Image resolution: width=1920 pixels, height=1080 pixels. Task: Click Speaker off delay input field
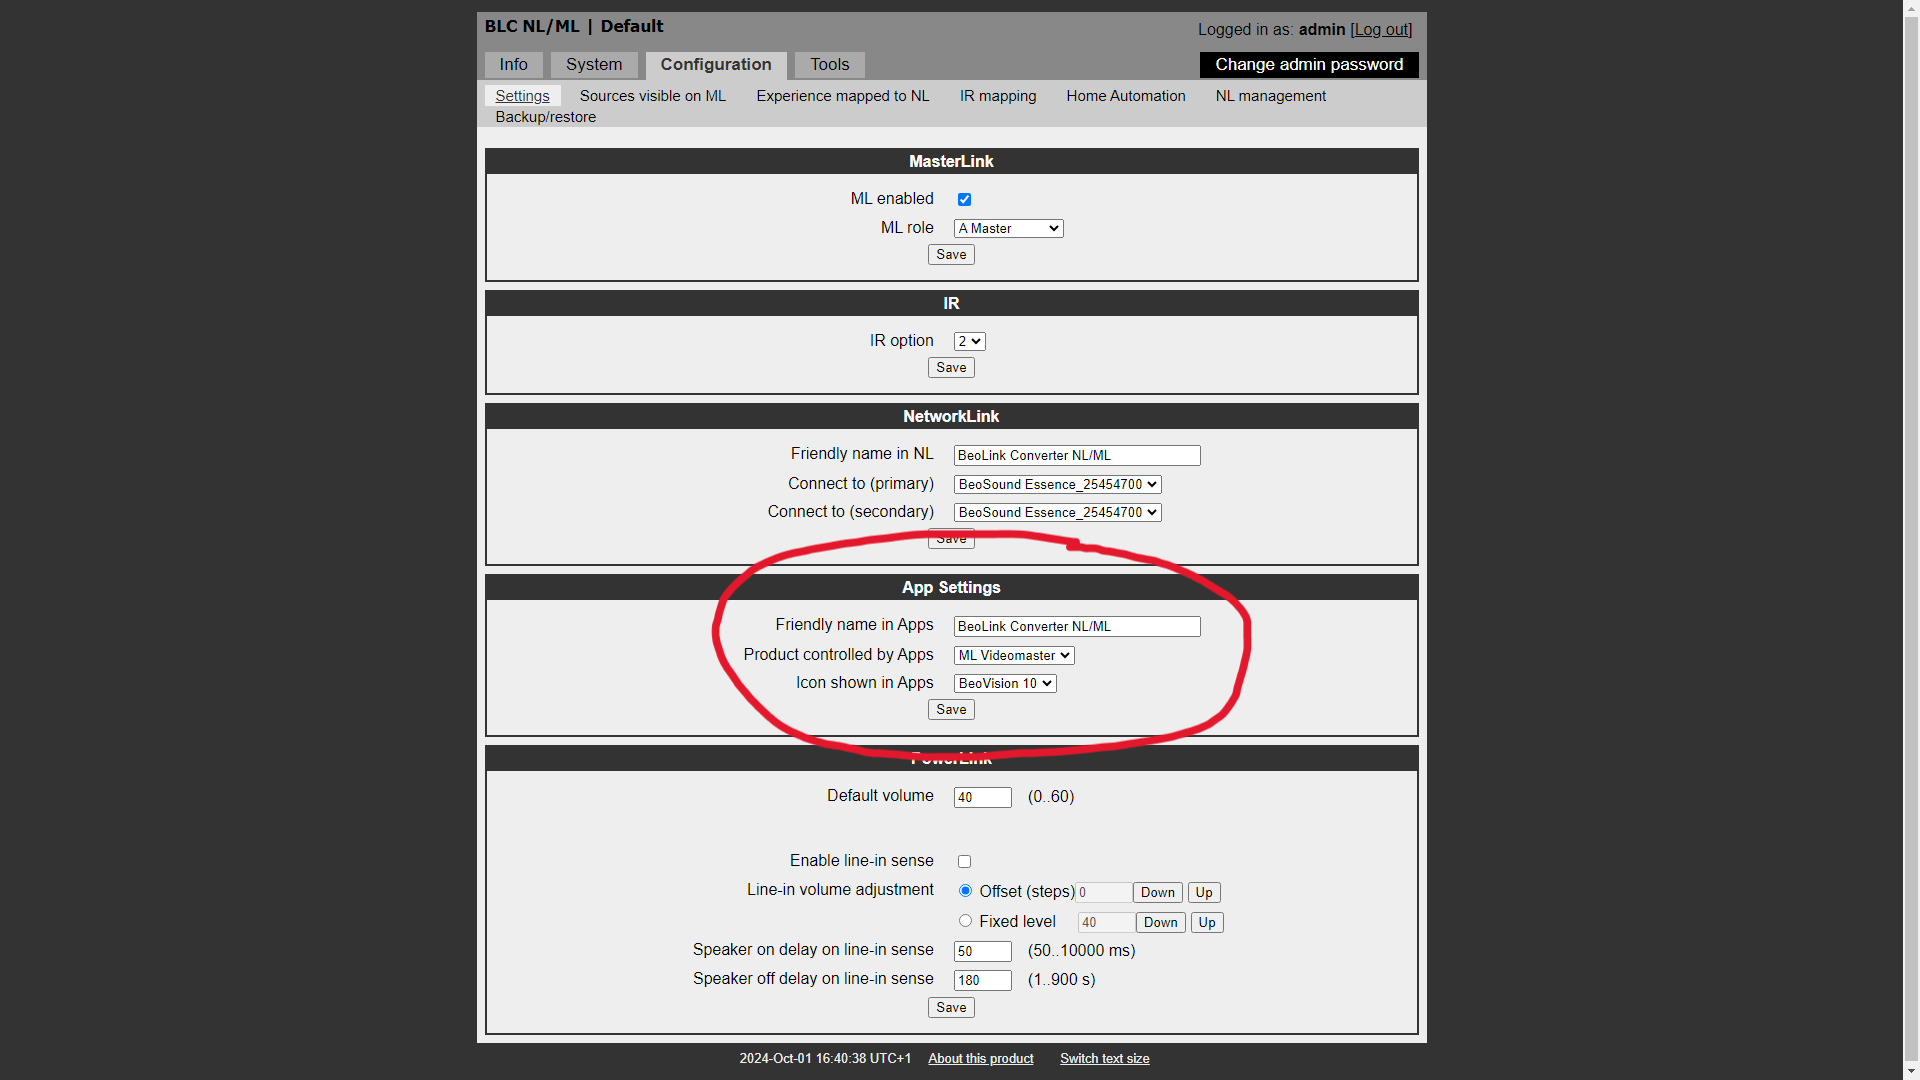click(982, 981)
